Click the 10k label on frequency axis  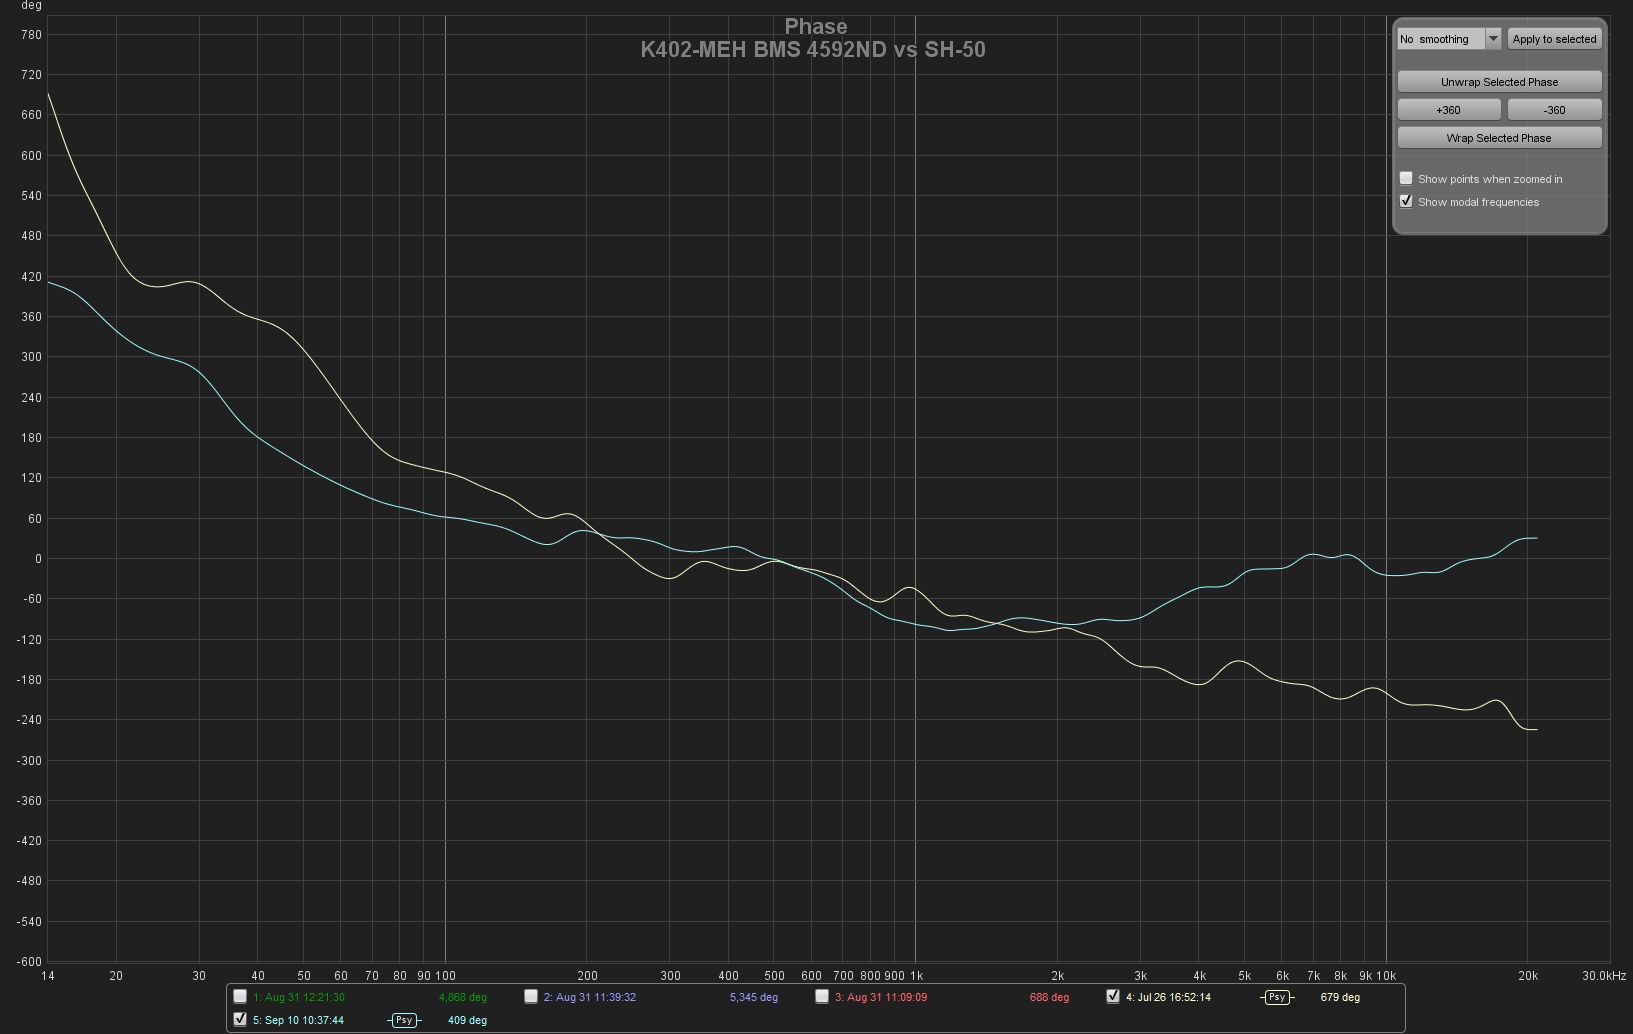1386,976
